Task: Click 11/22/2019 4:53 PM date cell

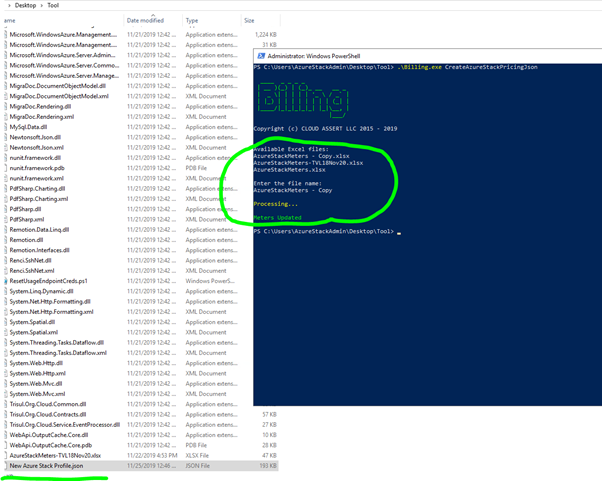Action: click(x=152, y=455)
